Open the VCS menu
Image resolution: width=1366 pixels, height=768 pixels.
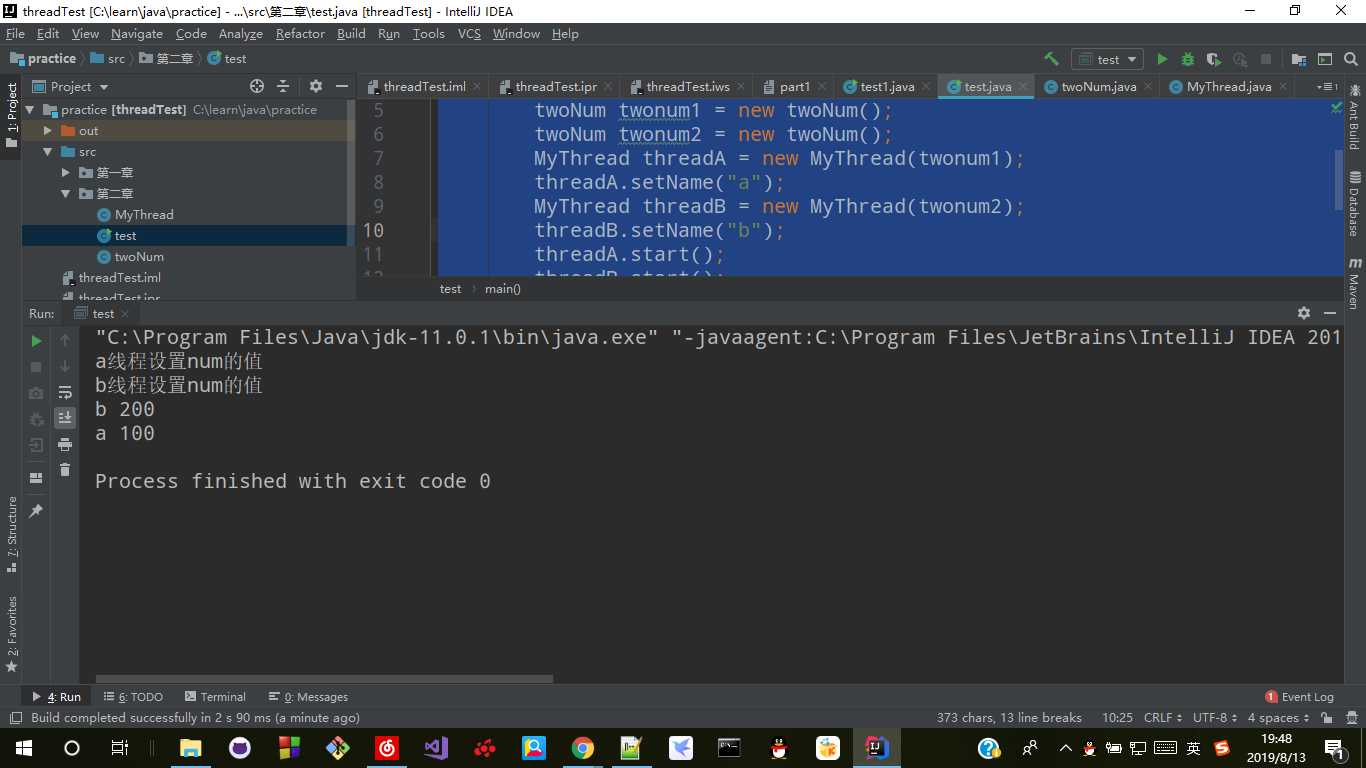tap(469, 33)
